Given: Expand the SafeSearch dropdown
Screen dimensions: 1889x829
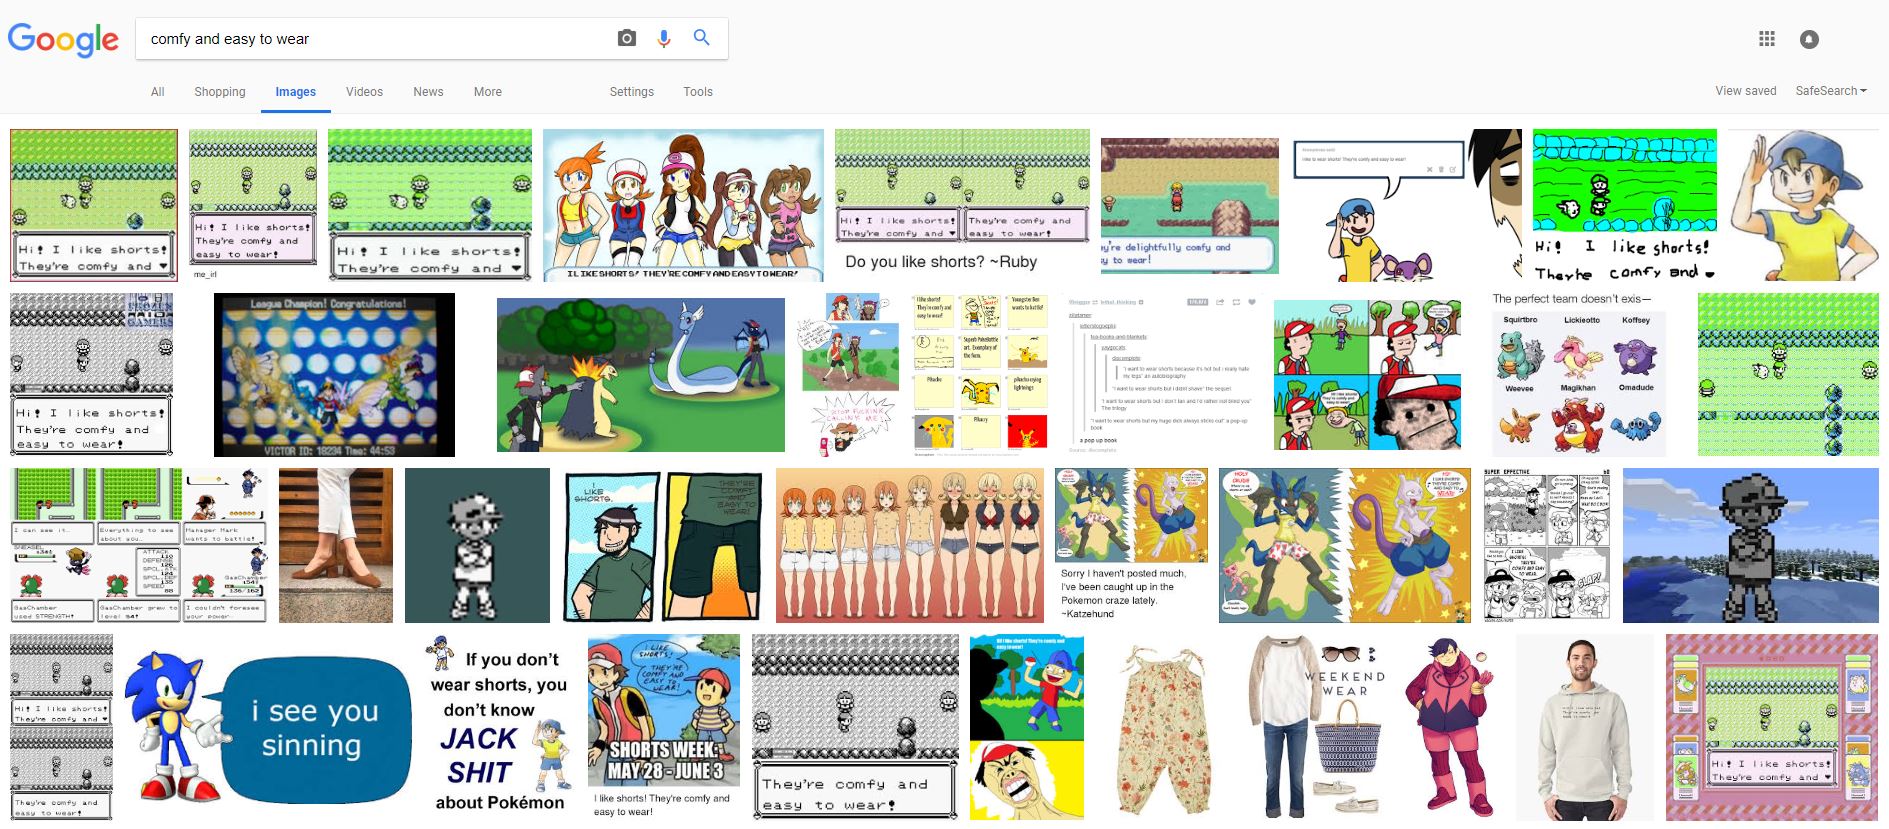Looking at the screenshot, I should point(1831,90).
